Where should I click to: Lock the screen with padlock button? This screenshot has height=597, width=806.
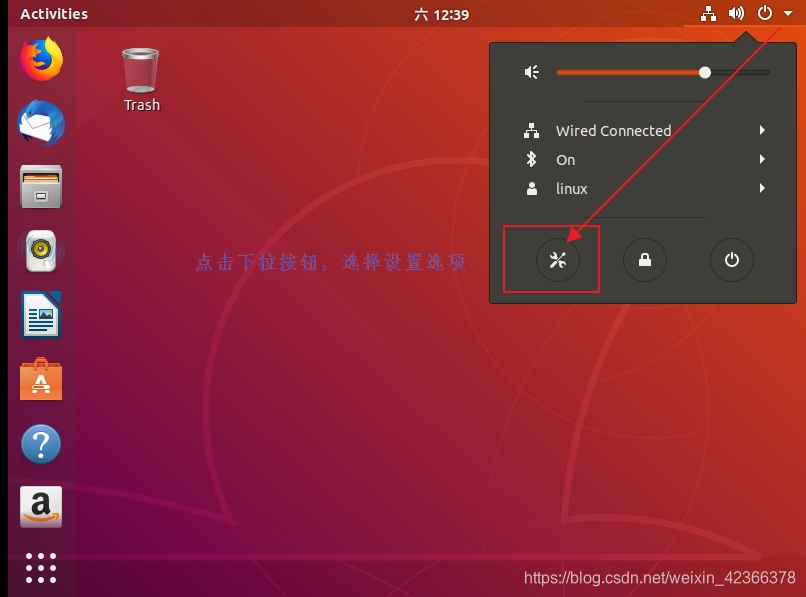tap(645, 260)
